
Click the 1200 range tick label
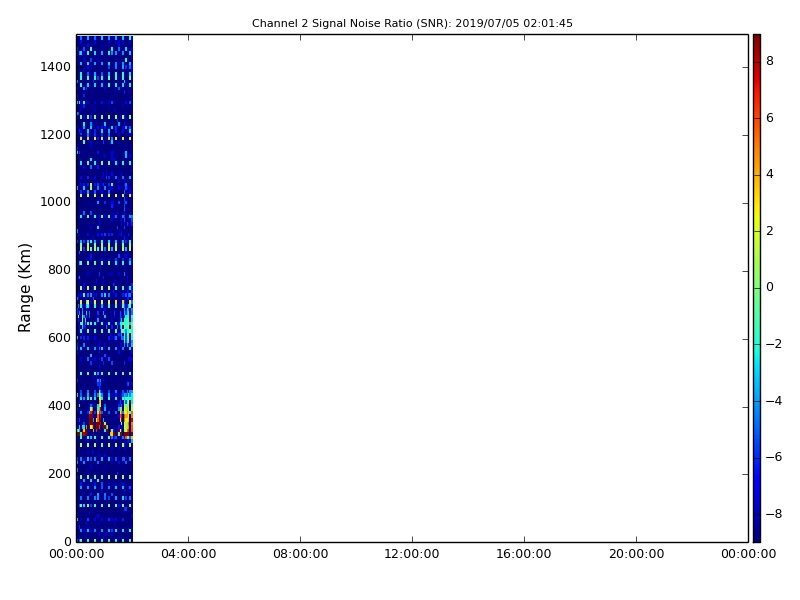55,135
